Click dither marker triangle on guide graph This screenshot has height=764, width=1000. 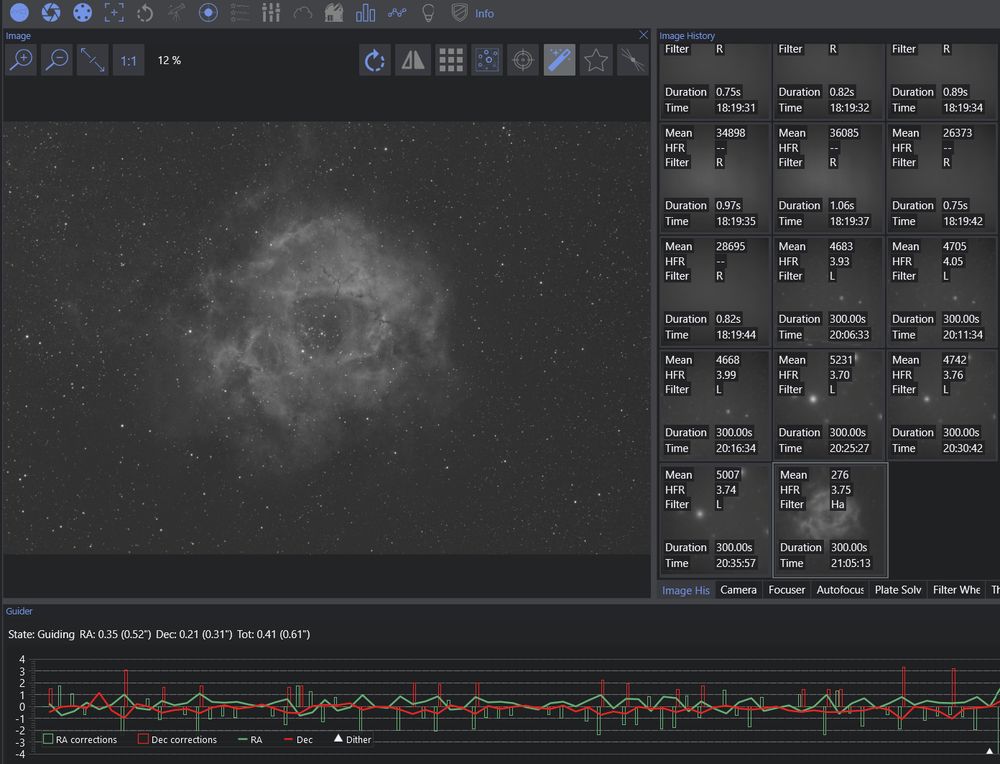click(990, 751)
